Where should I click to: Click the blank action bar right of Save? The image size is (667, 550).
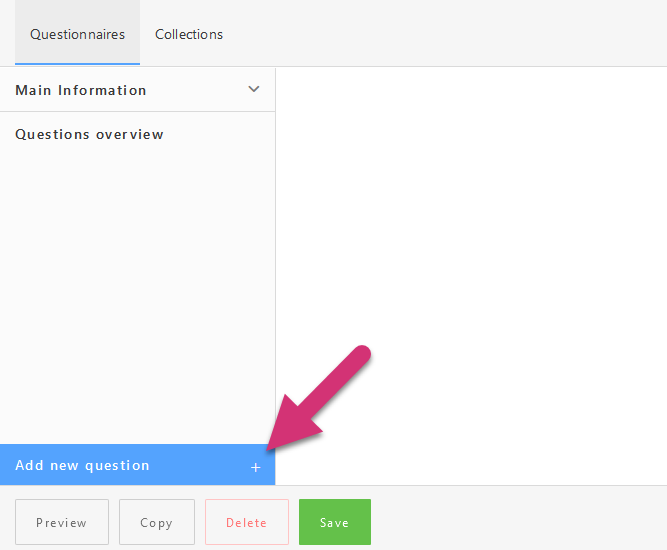click(520, 520)
